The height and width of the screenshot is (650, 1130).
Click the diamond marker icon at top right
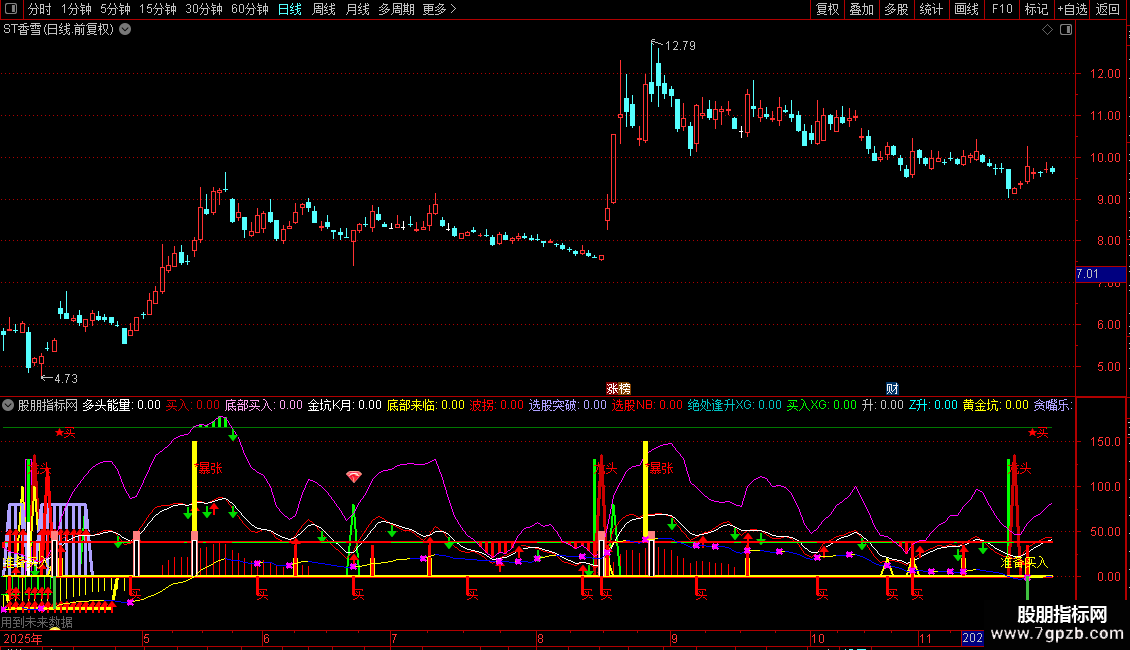pyautogui.click(x=1047, y=30)
